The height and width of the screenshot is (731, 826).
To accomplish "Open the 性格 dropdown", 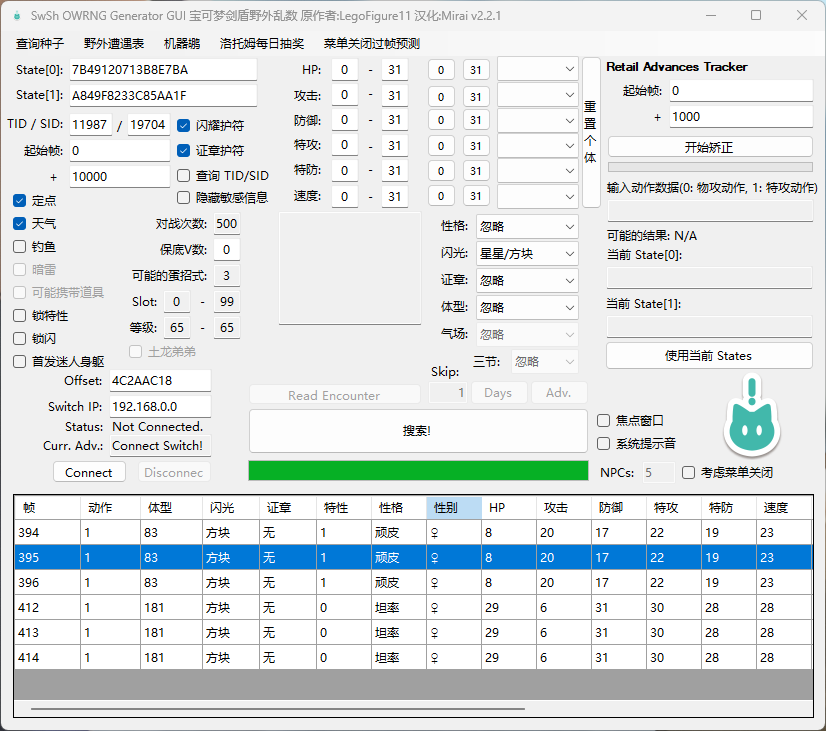I will pos(527,226).
